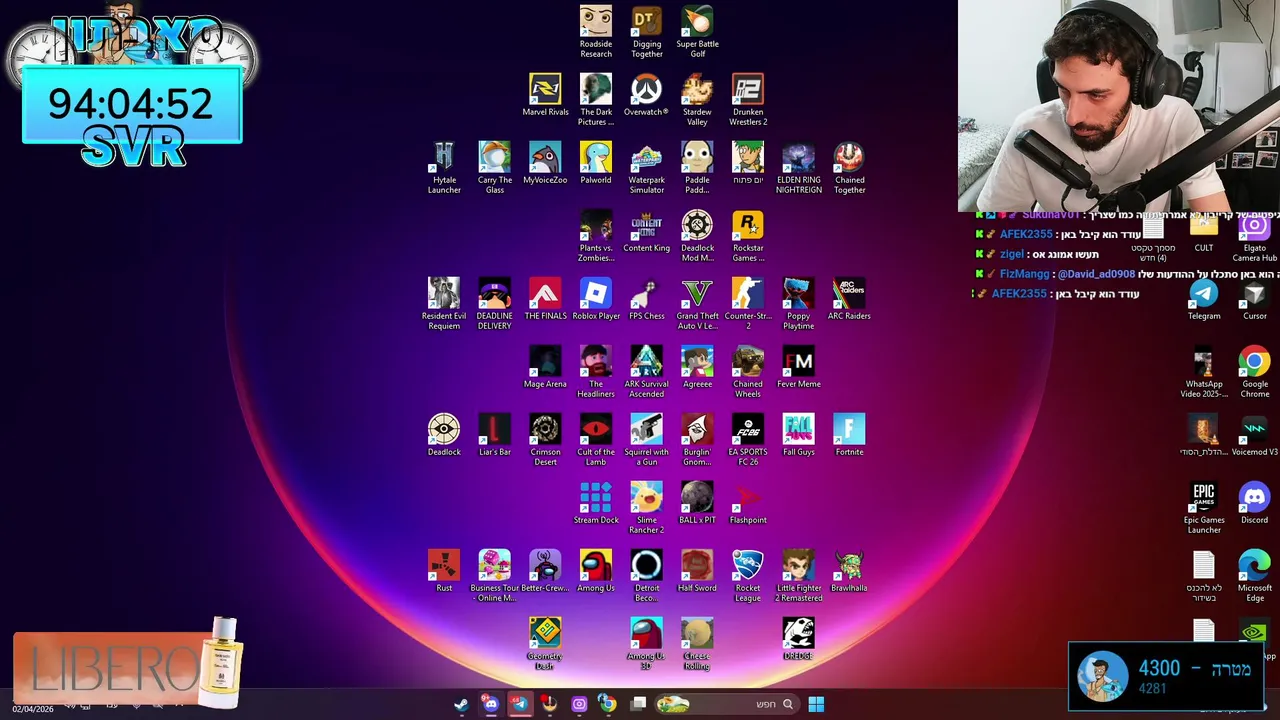Viewport: 1280px width, 720px height.
Task: Open the Google Chrome desktop shortcut
Action: 1255,371
